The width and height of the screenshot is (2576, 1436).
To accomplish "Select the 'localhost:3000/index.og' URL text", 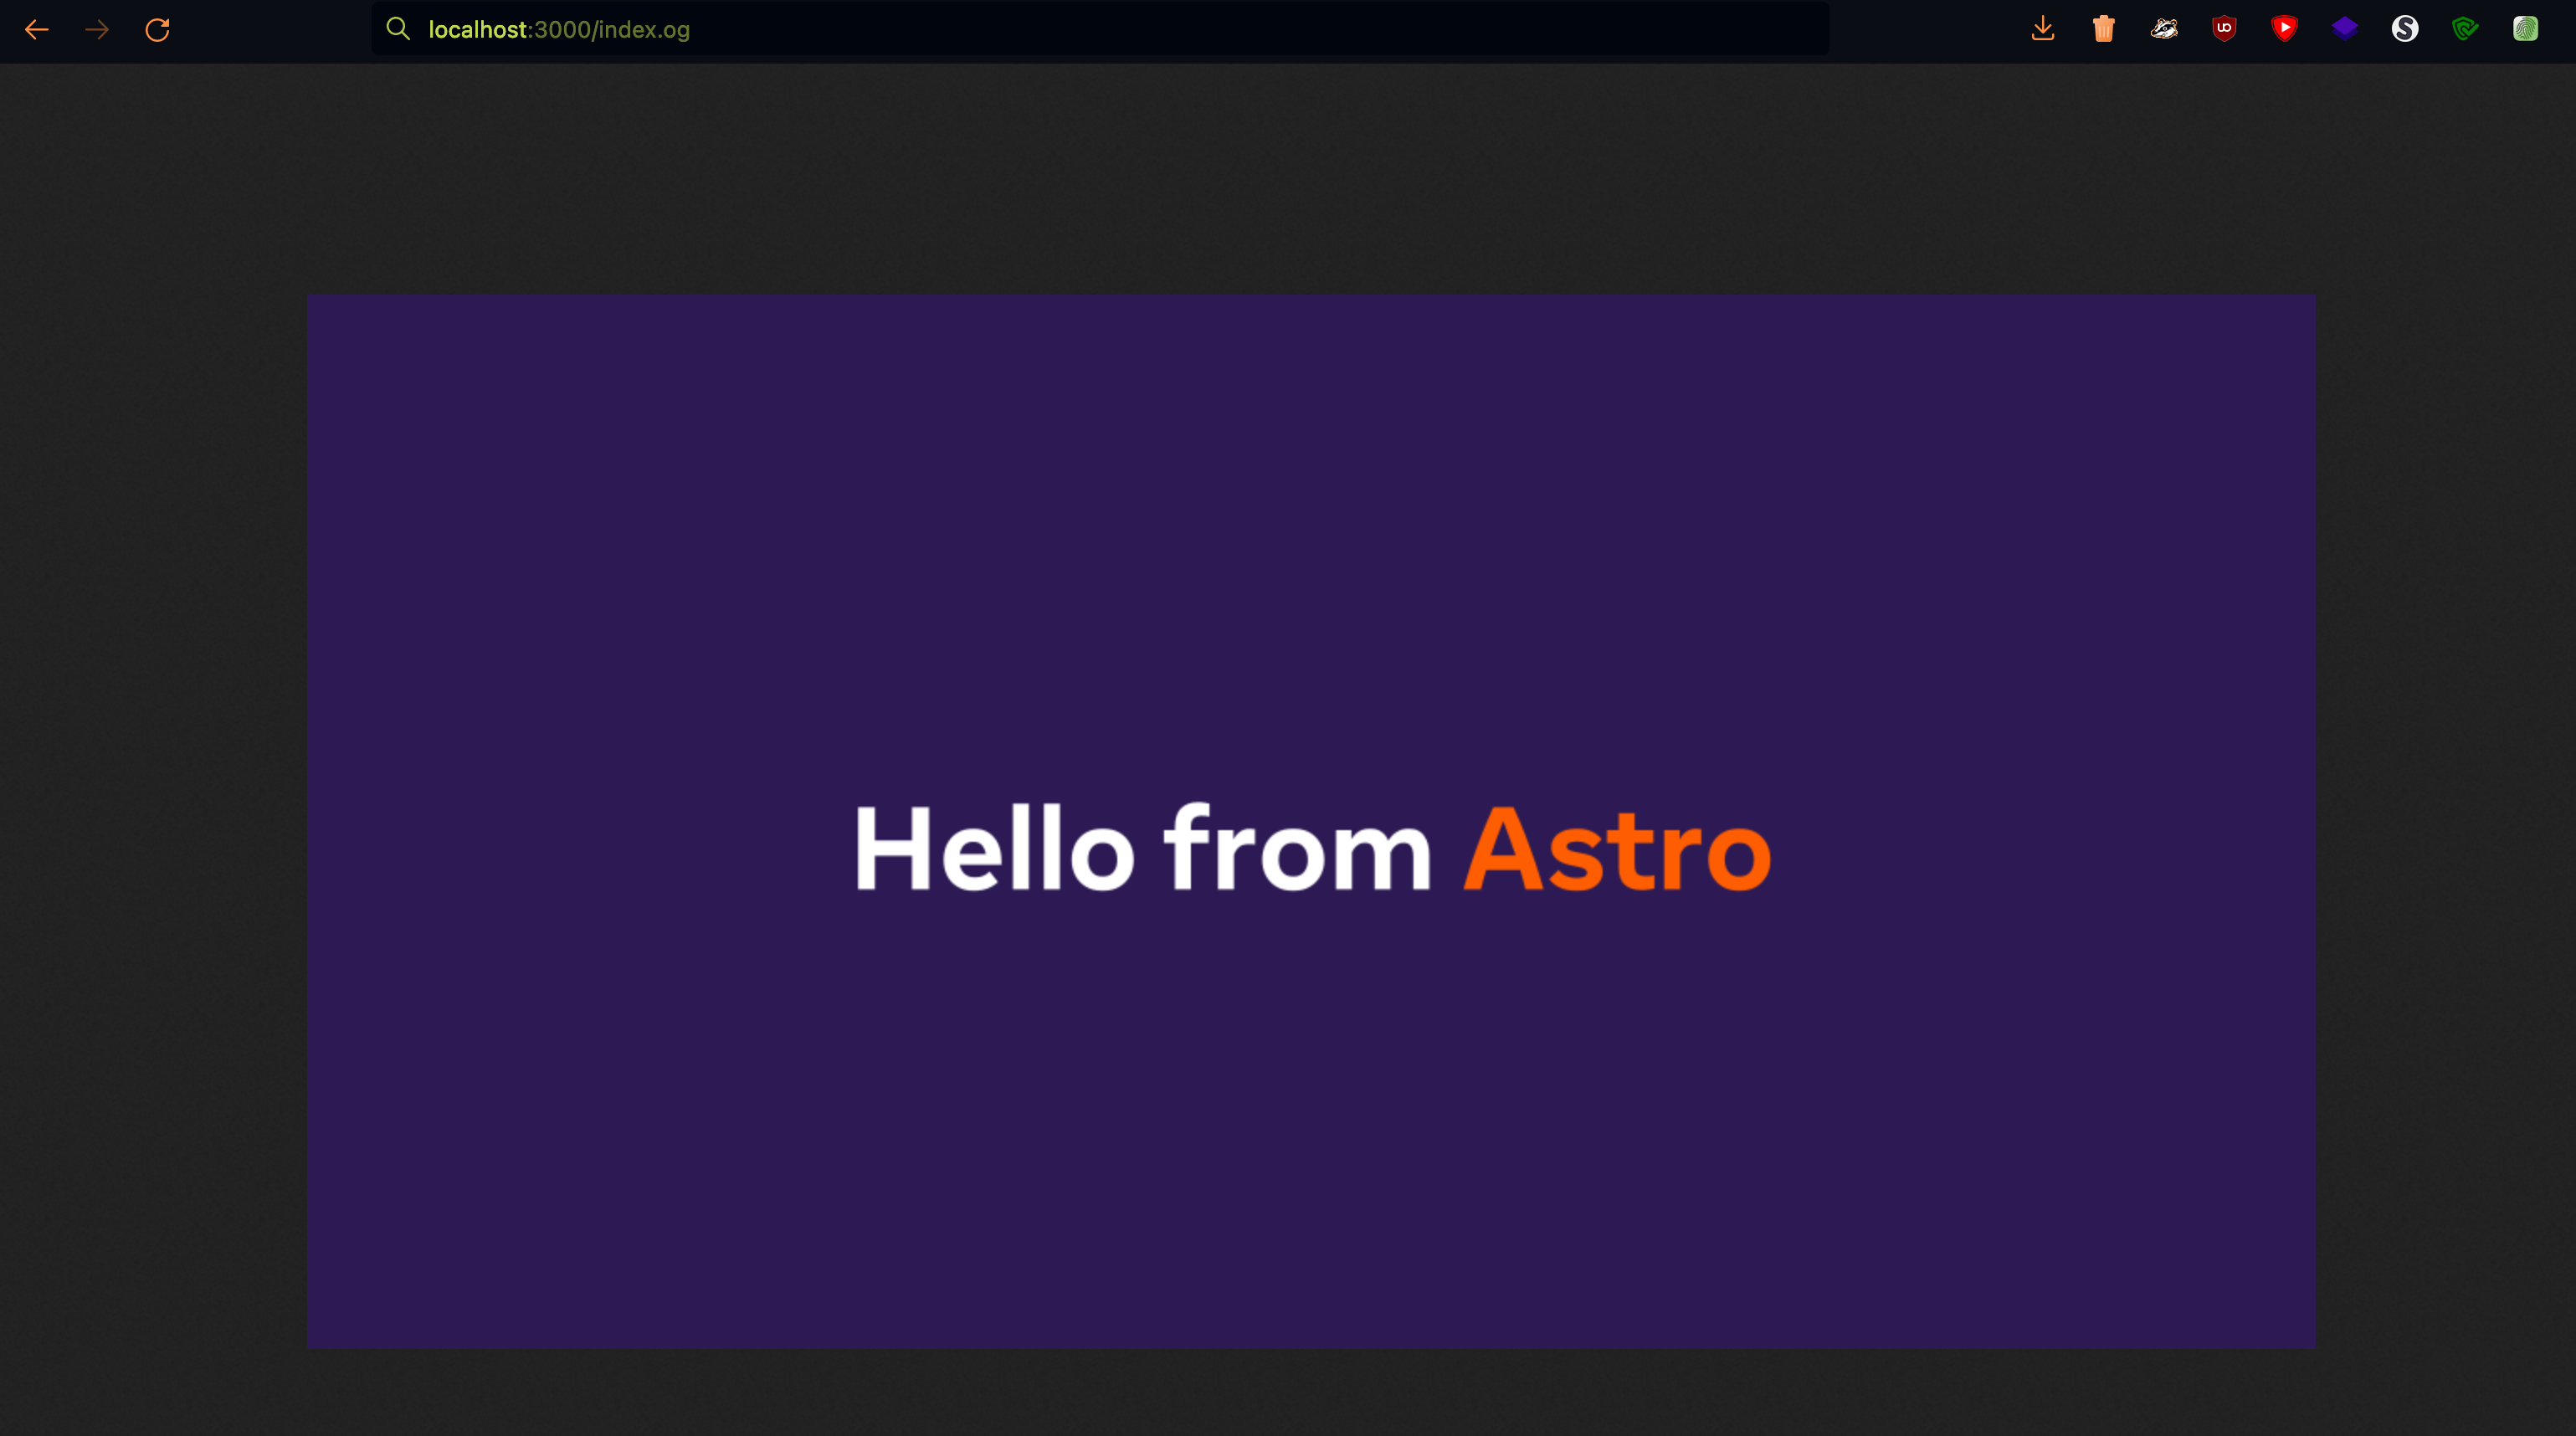I will click(558, 29).
